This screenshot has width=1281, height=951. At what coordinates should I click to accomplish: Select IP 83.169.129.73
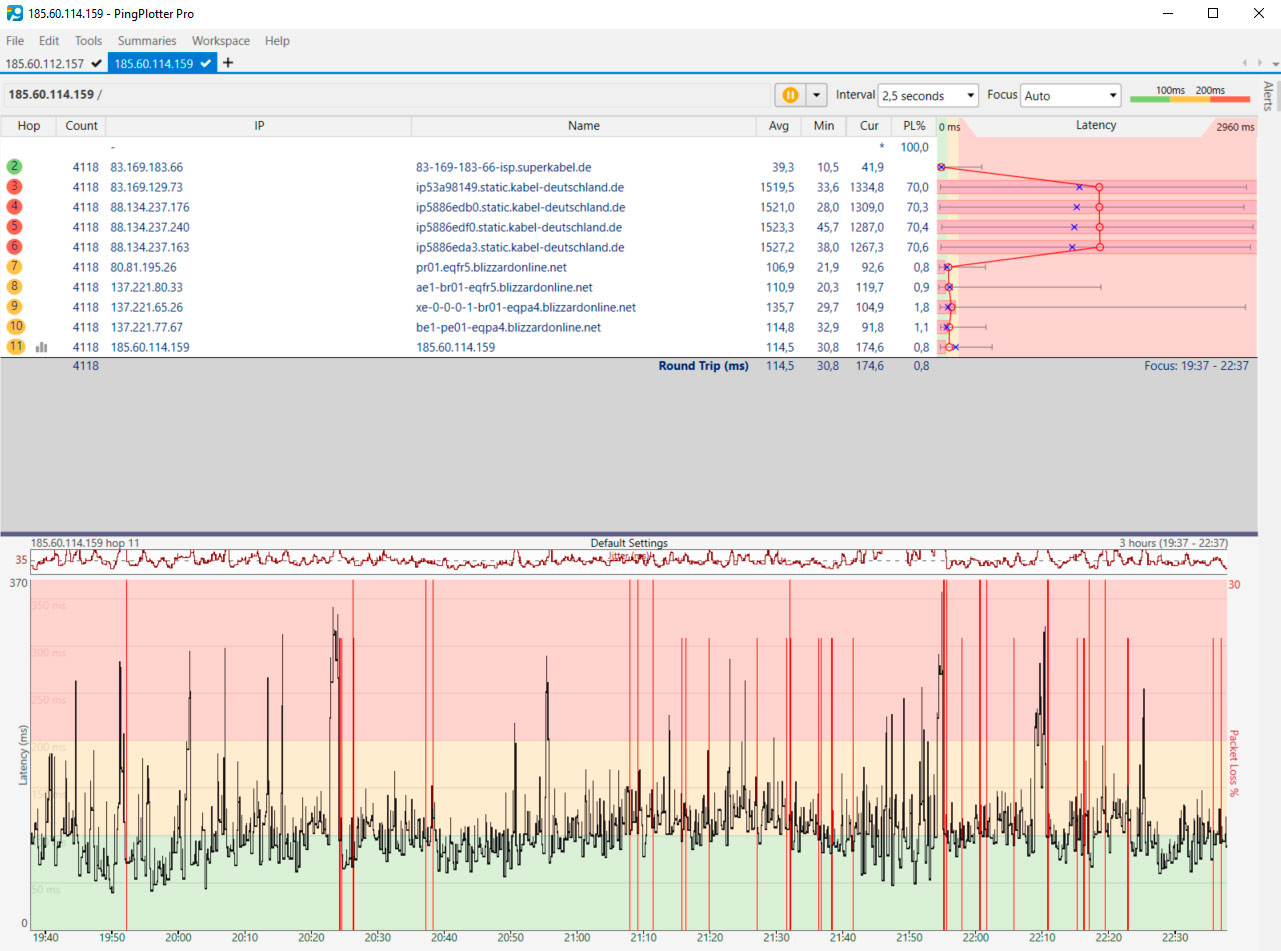click(x=147, y=187)
